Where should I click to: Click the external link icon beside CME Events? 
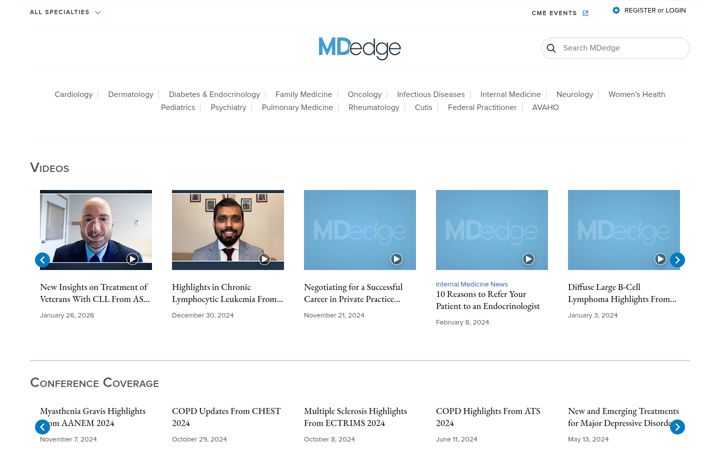tap(585, 13)
